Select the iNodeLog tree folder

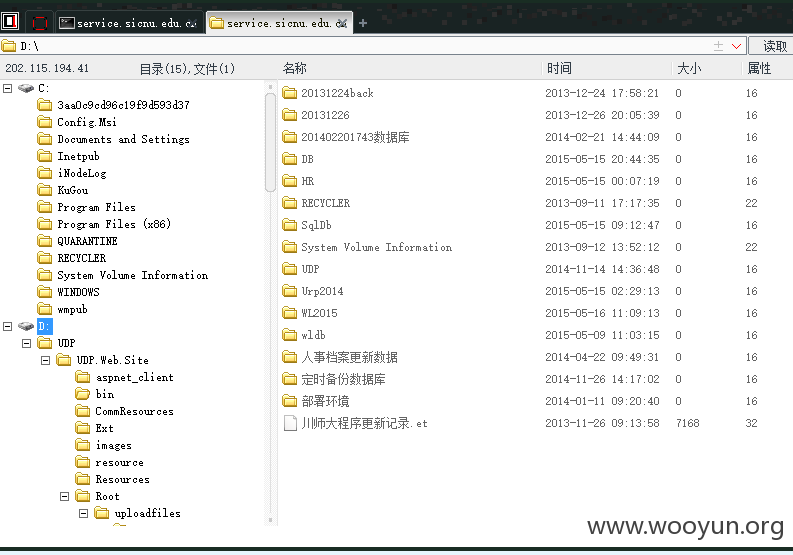coord(72,173)
